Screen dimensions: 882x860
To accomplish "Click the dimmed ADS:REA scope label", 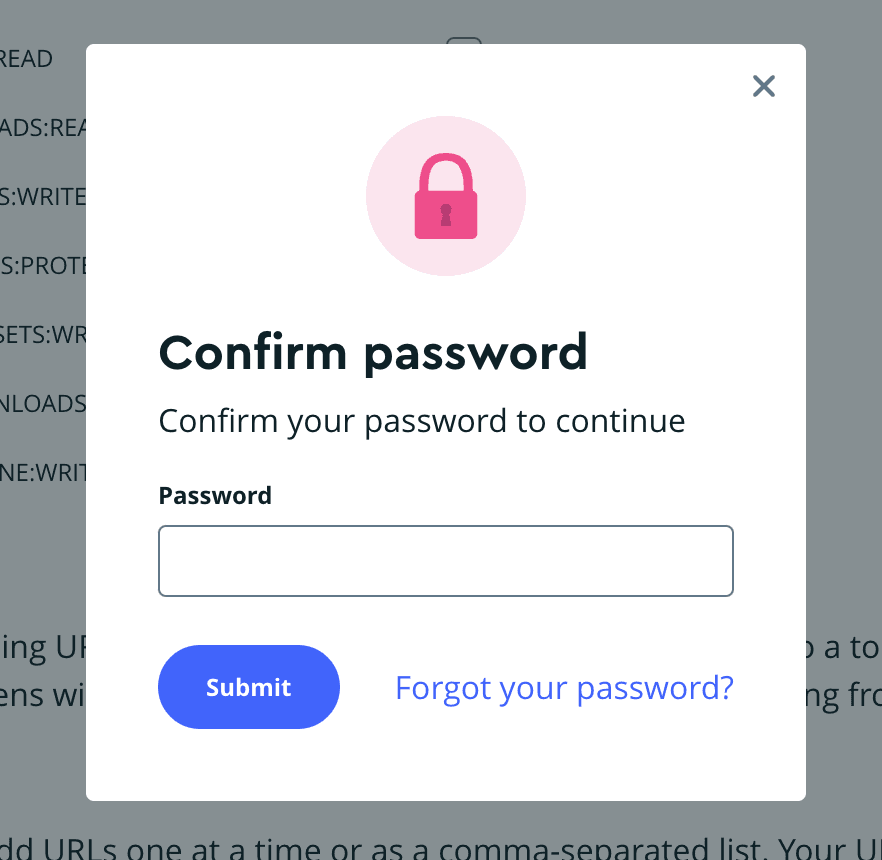I will (43, 128).
